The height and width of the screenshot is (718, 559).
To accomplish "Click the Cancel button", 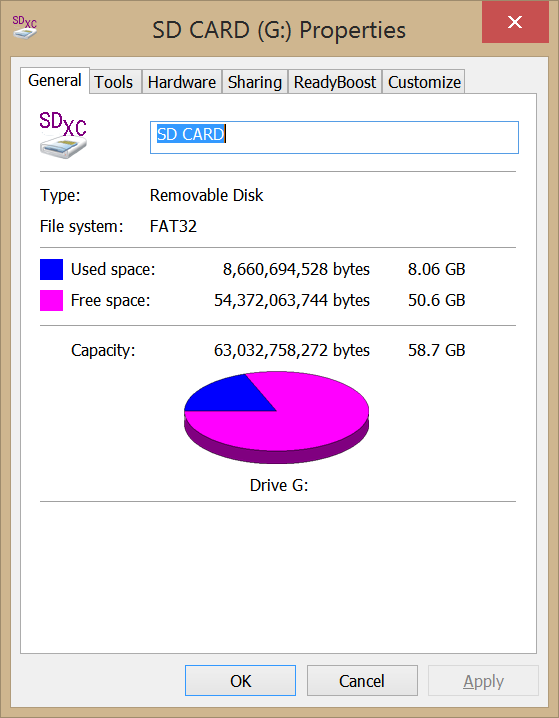I will [x=362, y=681].
